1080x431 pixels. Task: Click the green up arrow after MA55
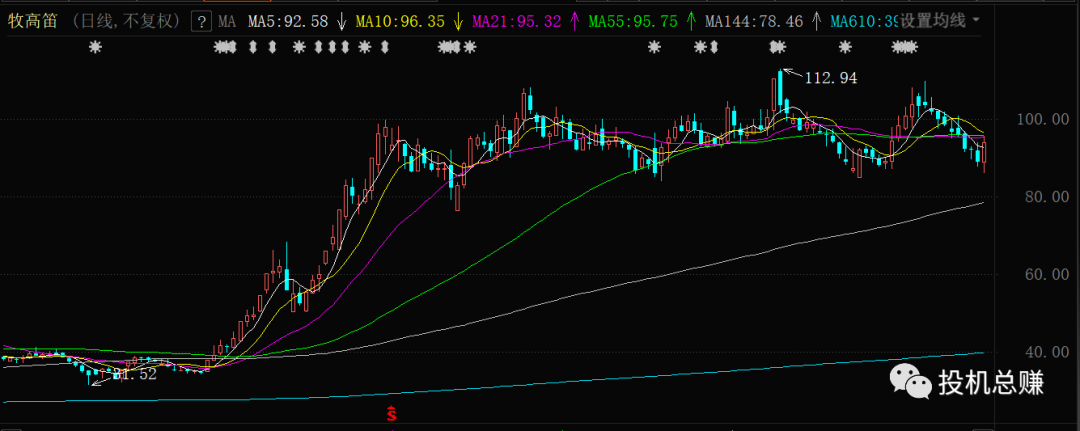click(x=692, y=21)
